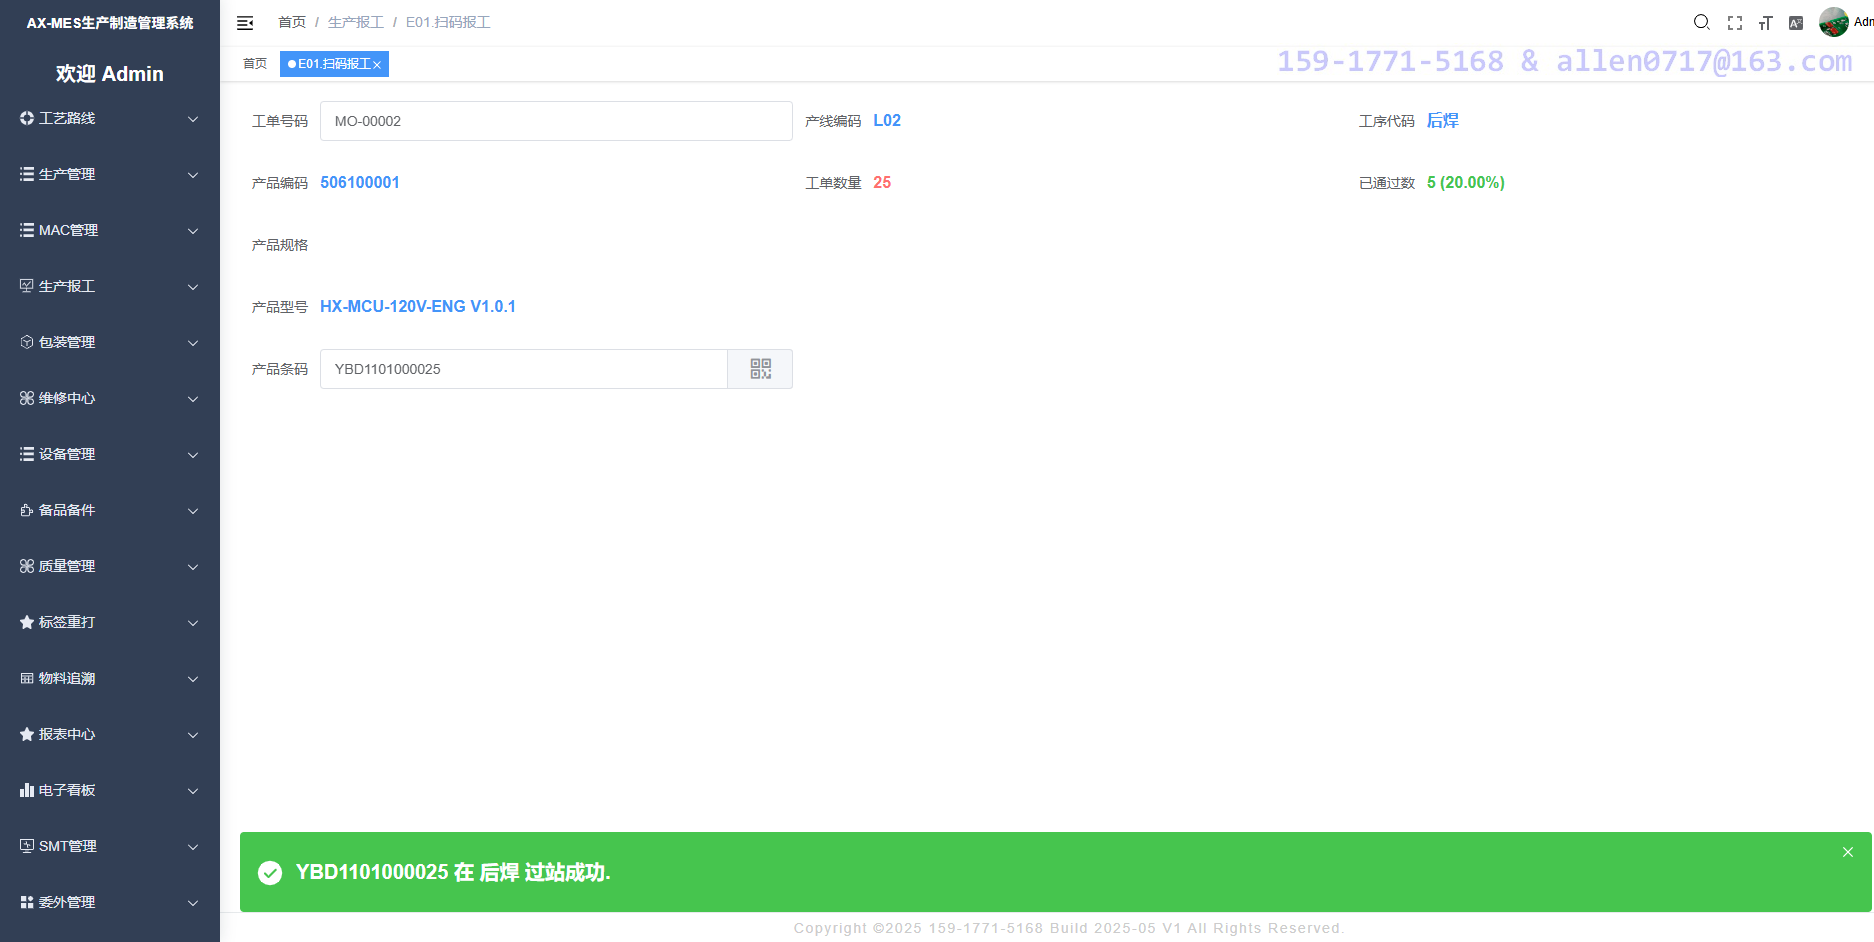This screenshot has width=1874, height=942.
Task: Expand the 生产报工 menu chevron
Action: pos(193,287)
